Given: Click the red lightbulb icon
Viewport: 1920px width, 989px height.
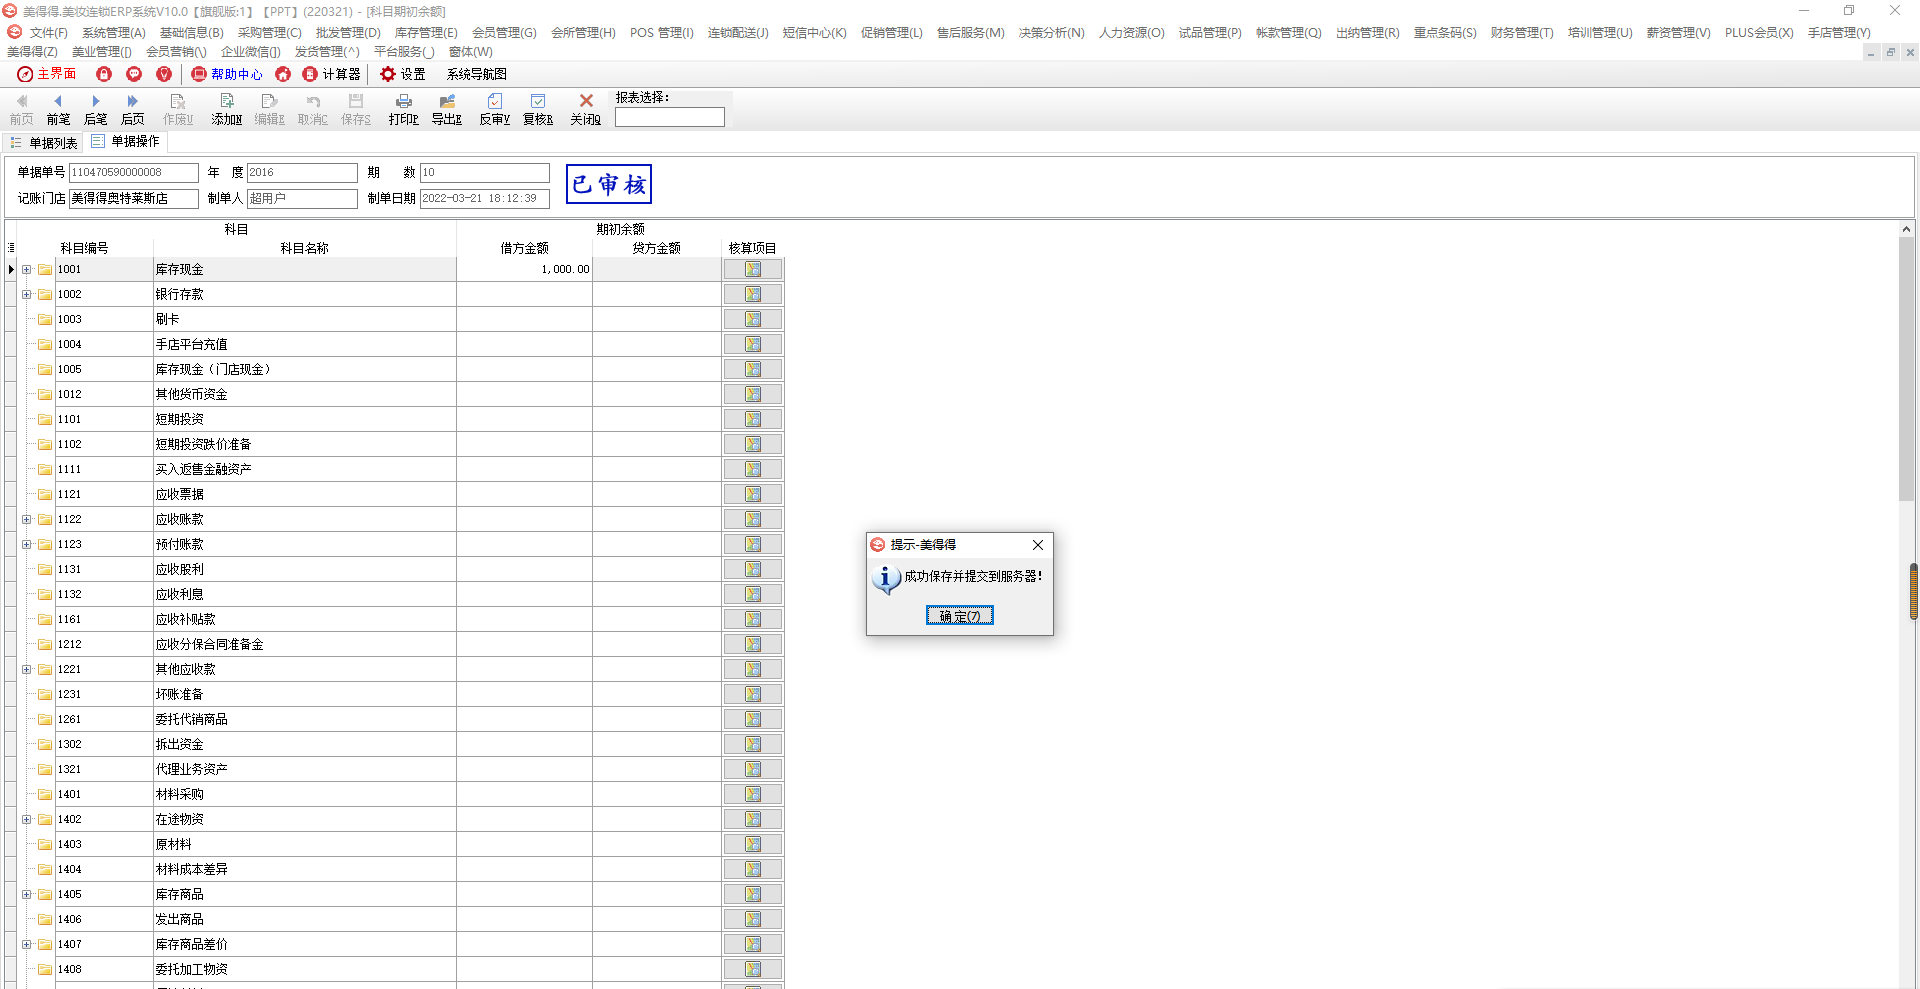Looking at the screenshot, I should [x=164, y=74].
